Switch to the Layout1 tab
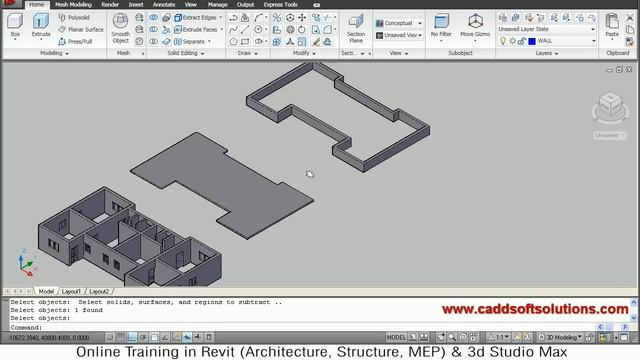Screen dimensions: 640x360 pyautogui.click(x=71, y=291)
